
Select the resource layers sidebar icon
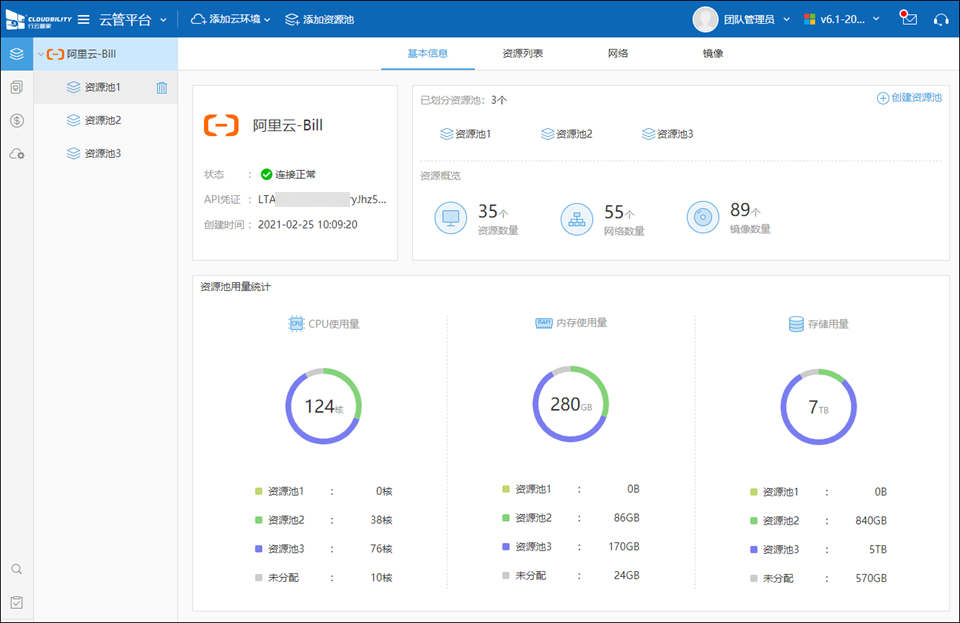pyautogui.click(x=16, y=53)
